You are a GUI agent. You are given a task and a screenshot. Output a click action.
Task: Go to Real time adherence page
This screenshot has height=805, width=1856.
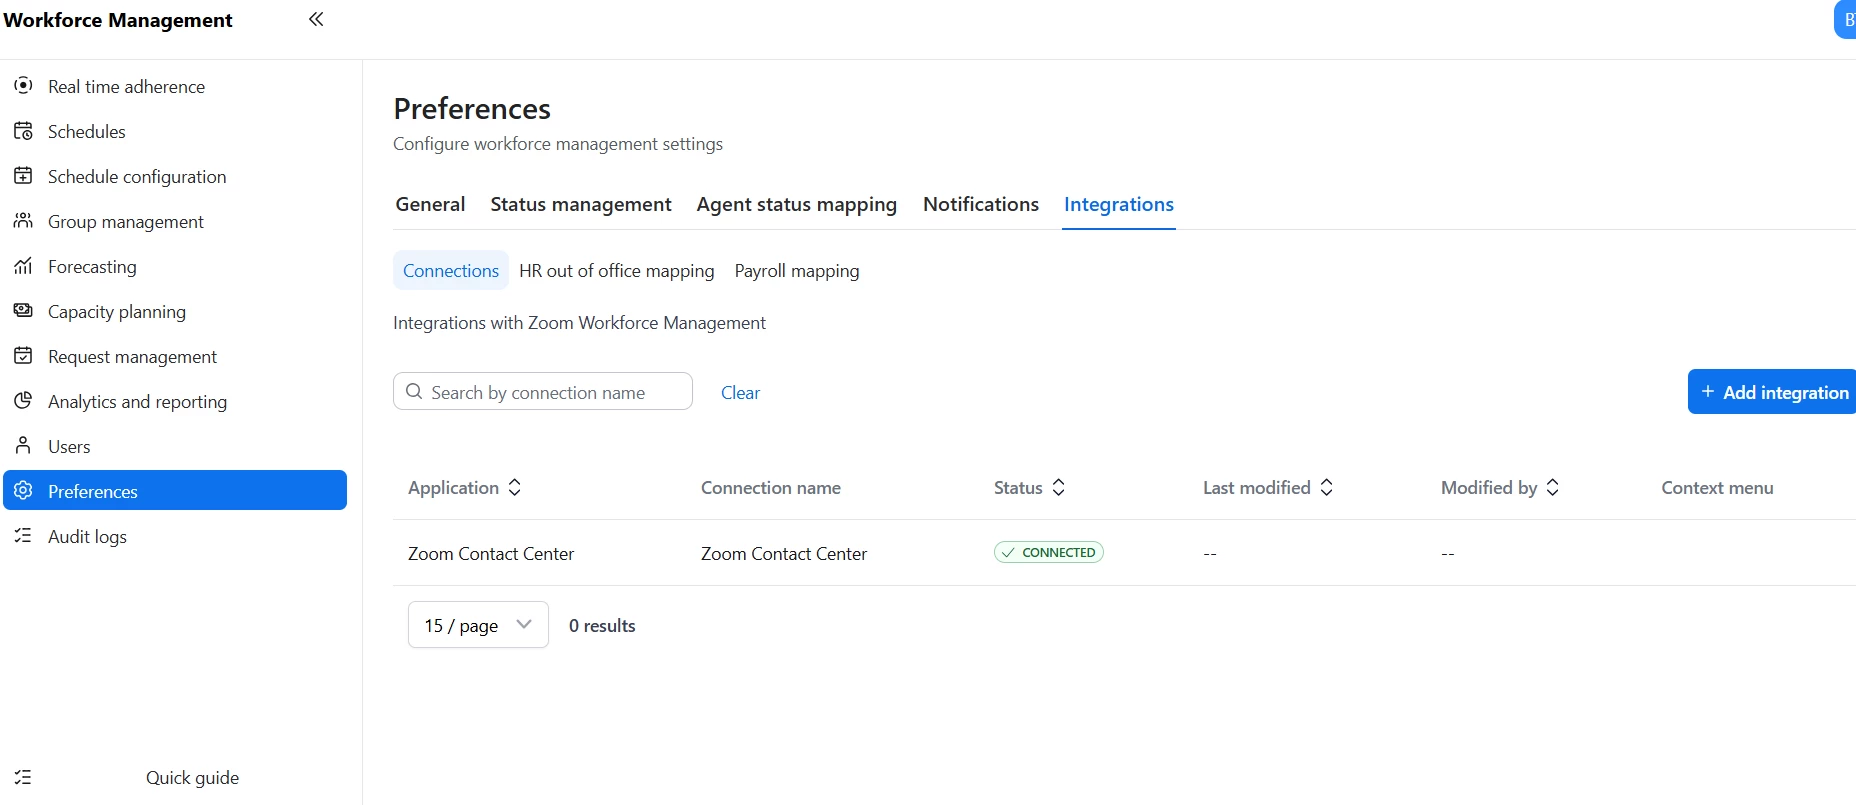tap(126, 86)
